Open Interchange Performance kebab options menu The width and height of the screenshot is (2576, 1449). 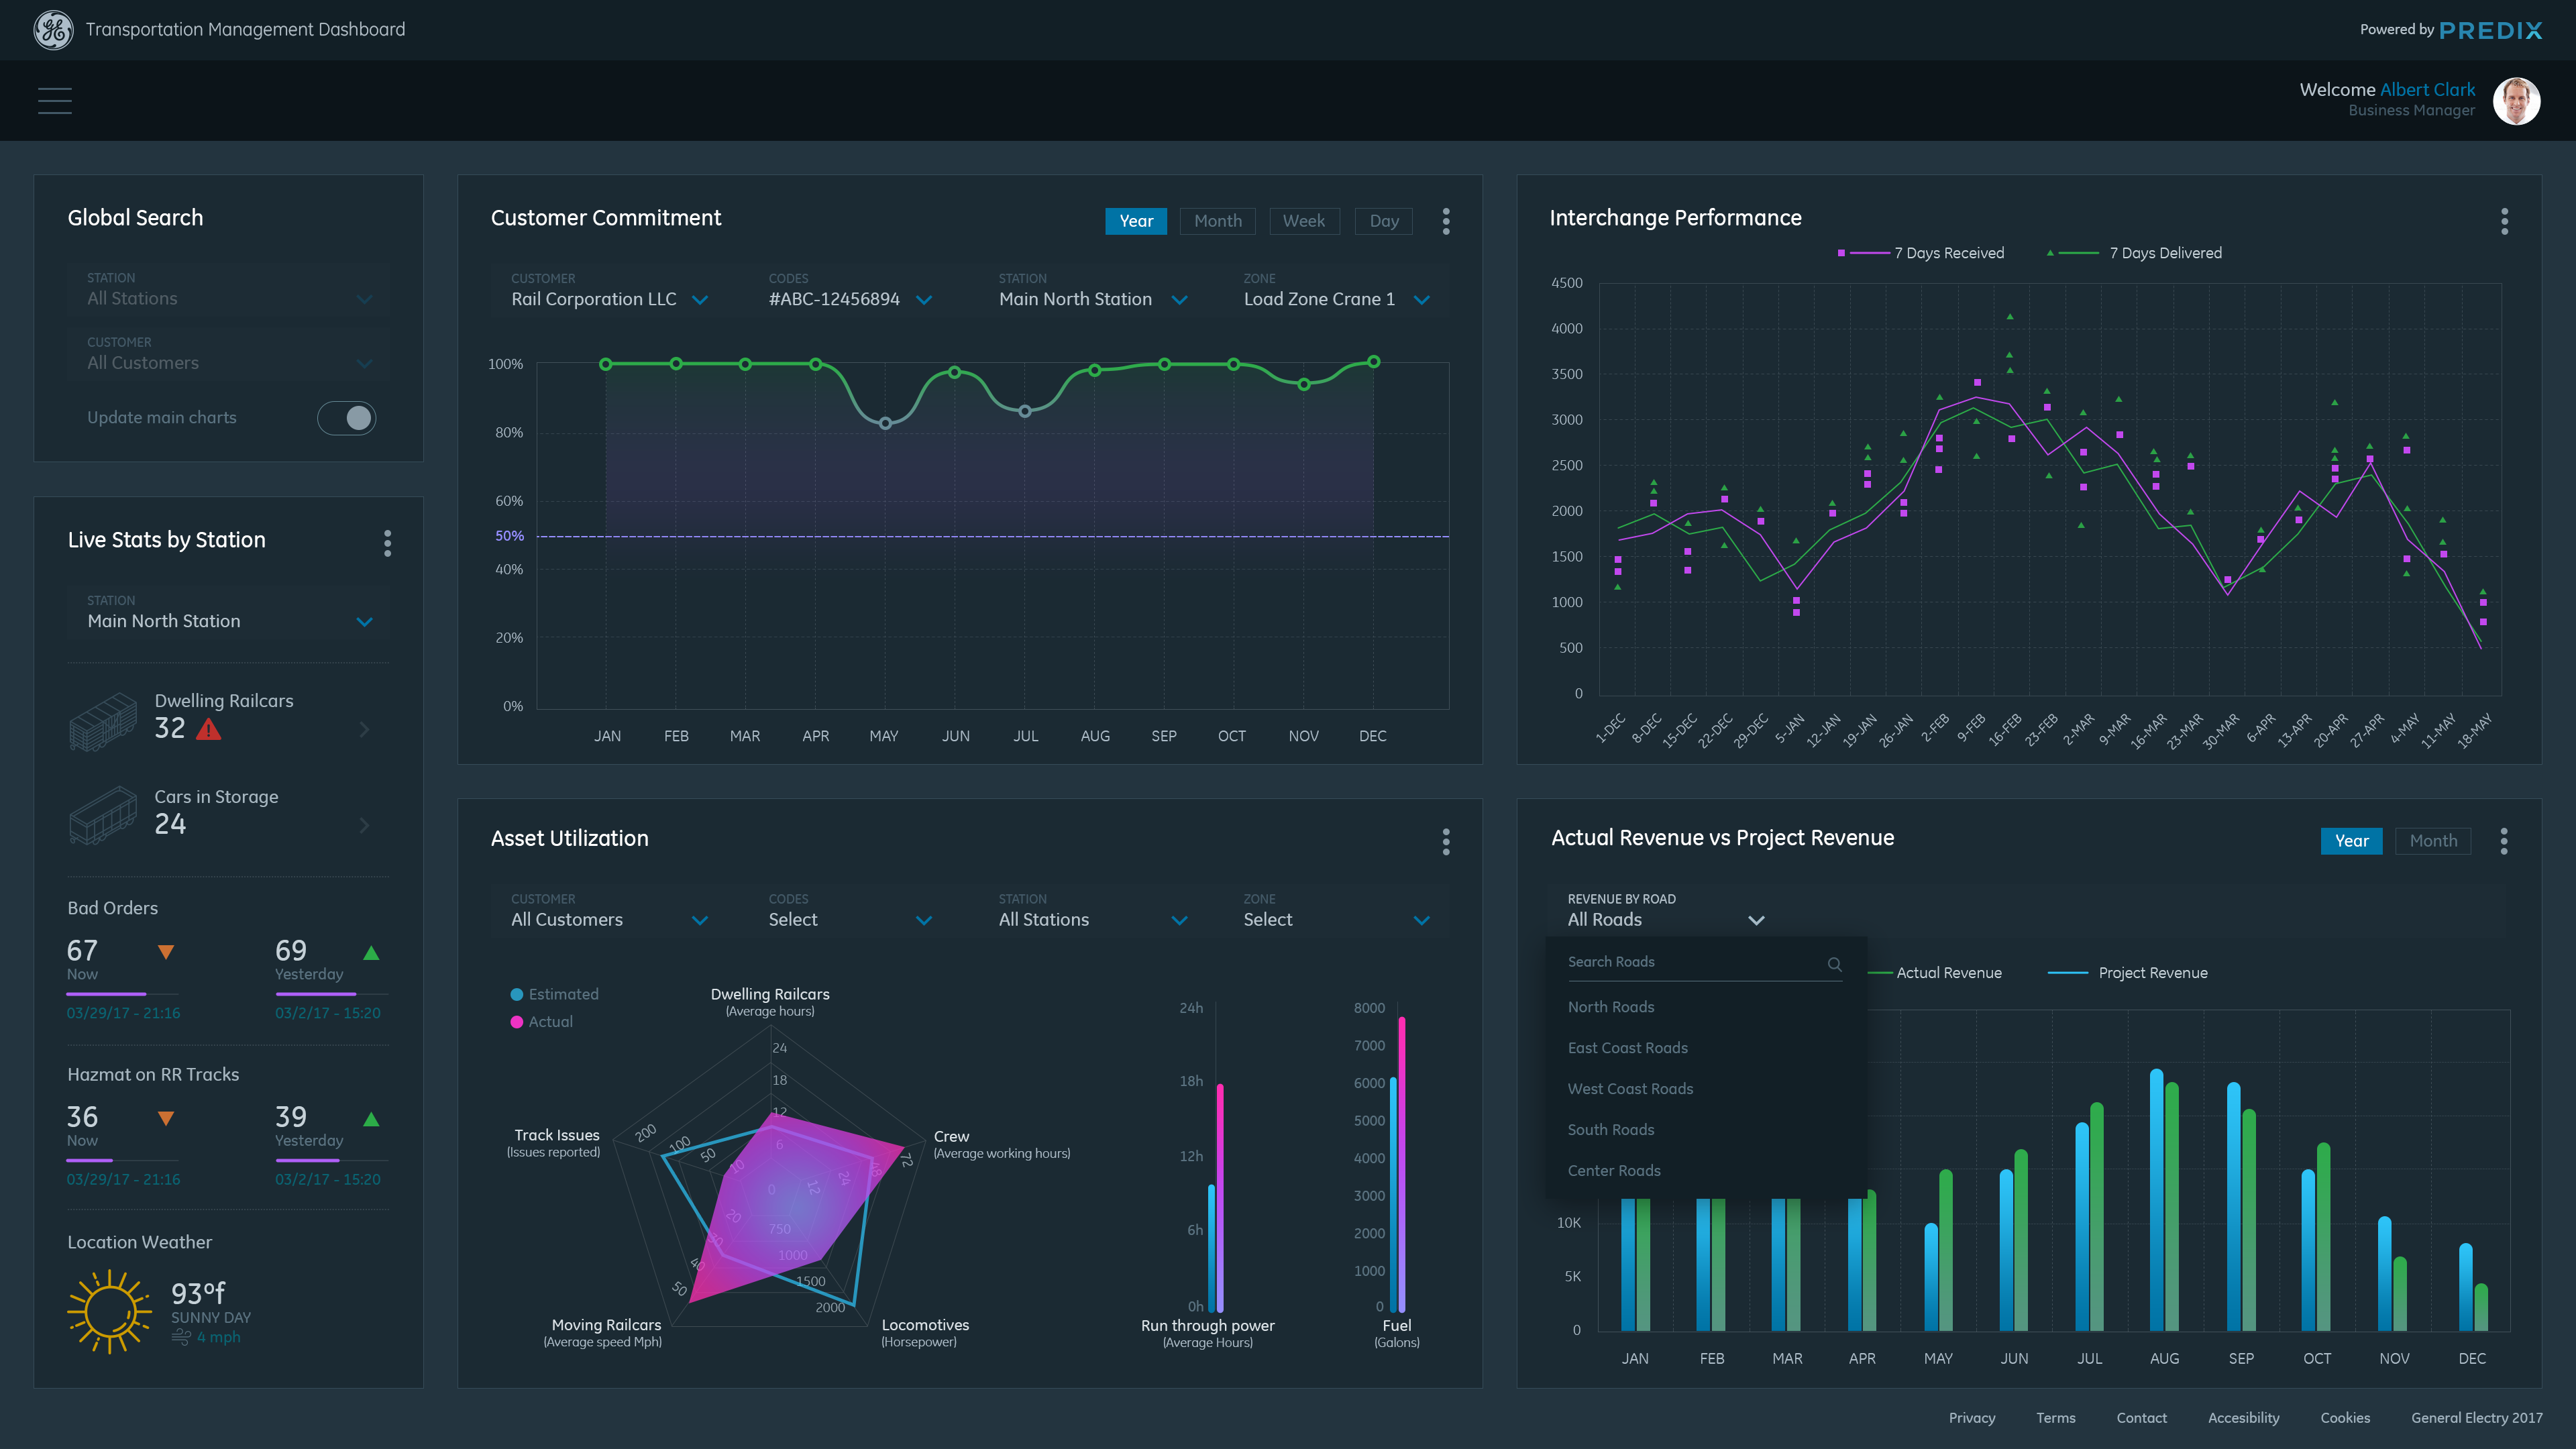[2504, 221]
